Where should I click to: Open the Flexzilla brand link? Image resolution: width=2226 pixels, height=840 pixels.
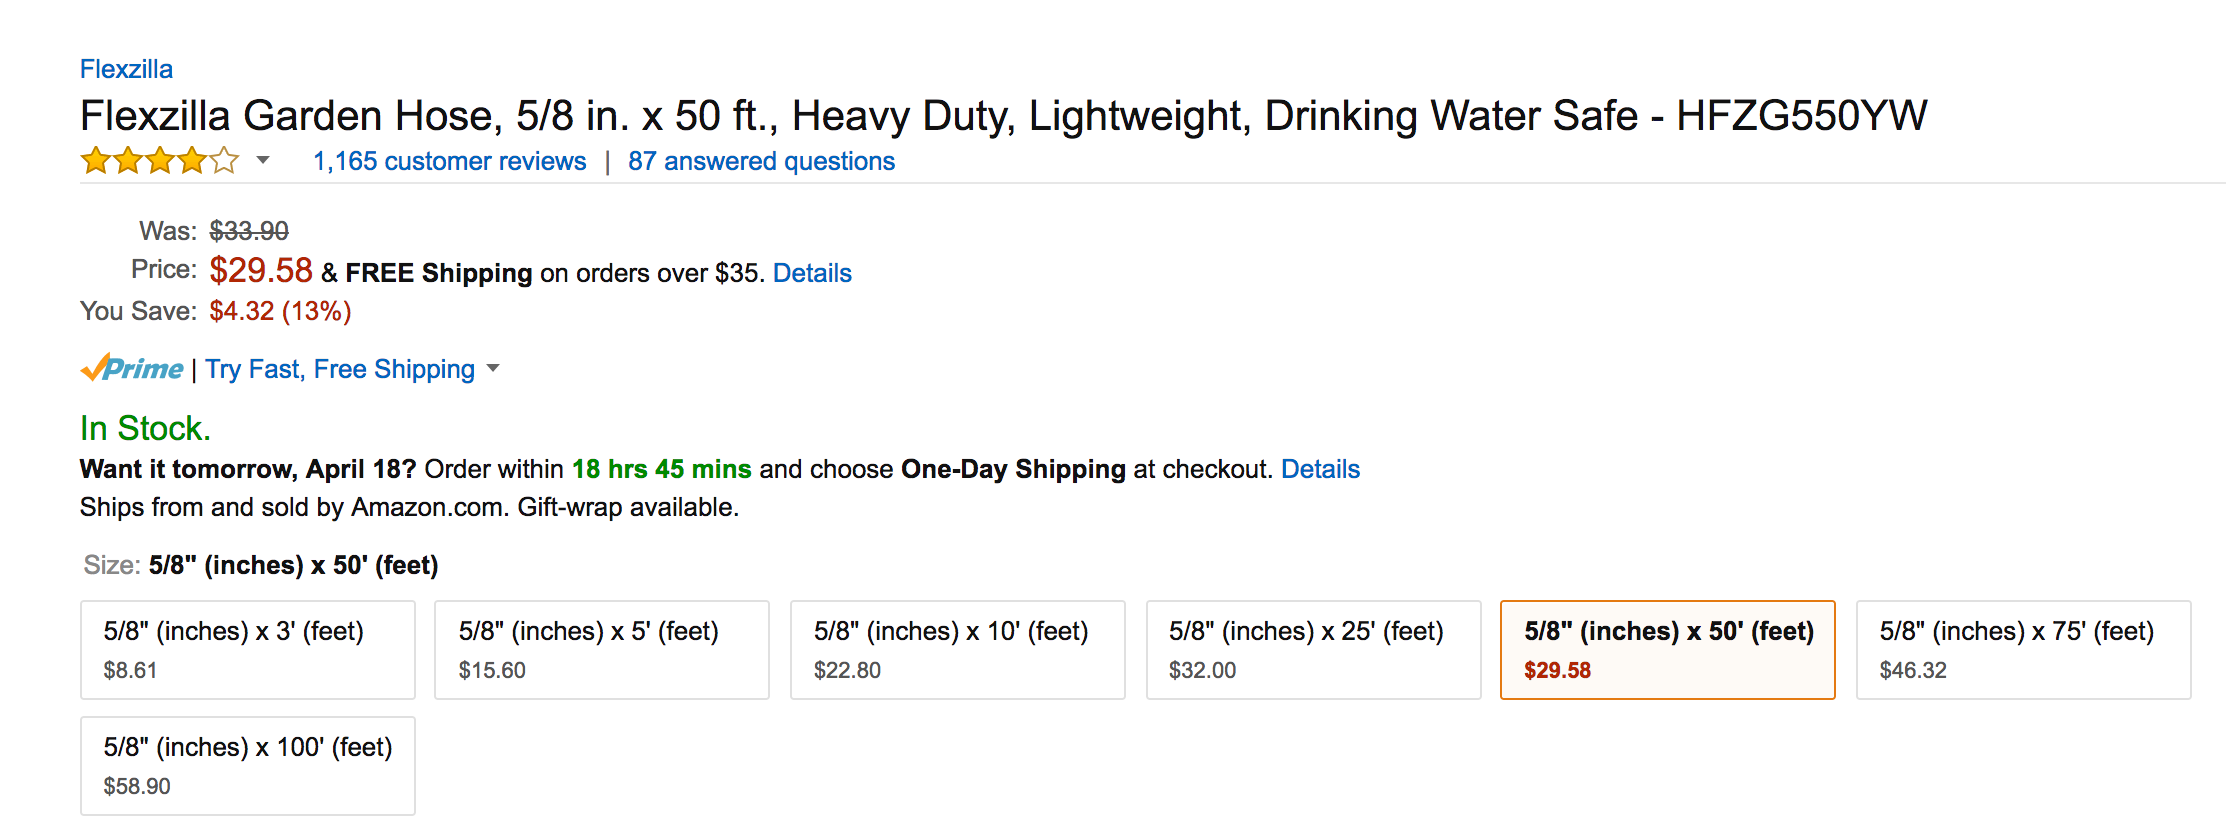126,69
